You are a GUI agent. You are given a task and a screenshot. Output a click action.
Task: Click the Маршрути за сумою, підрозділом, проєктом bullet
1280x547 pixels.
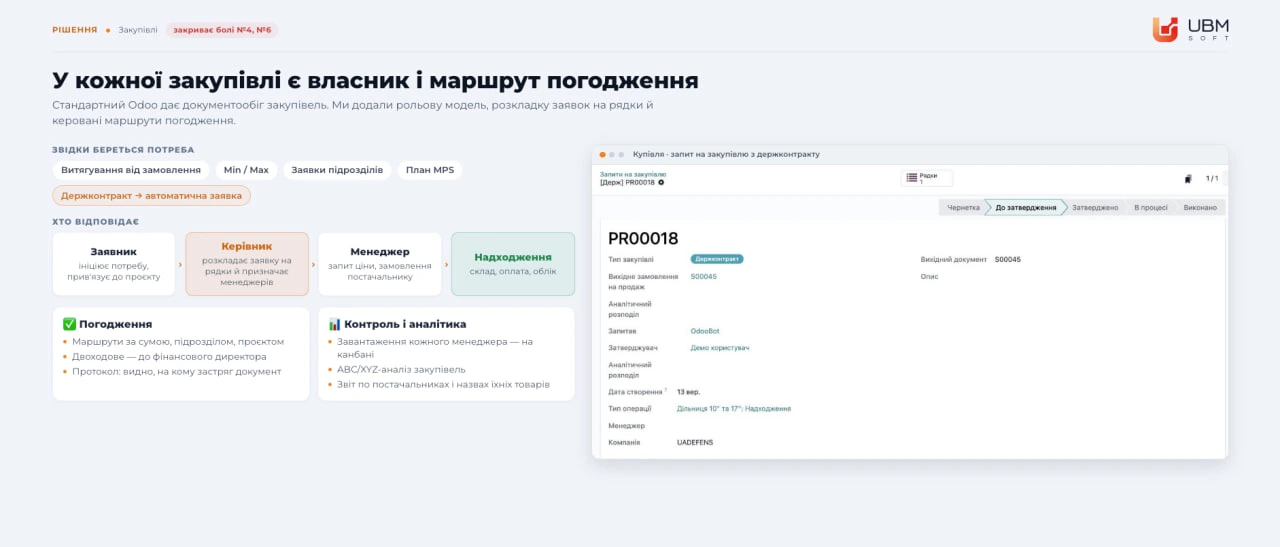178,341
